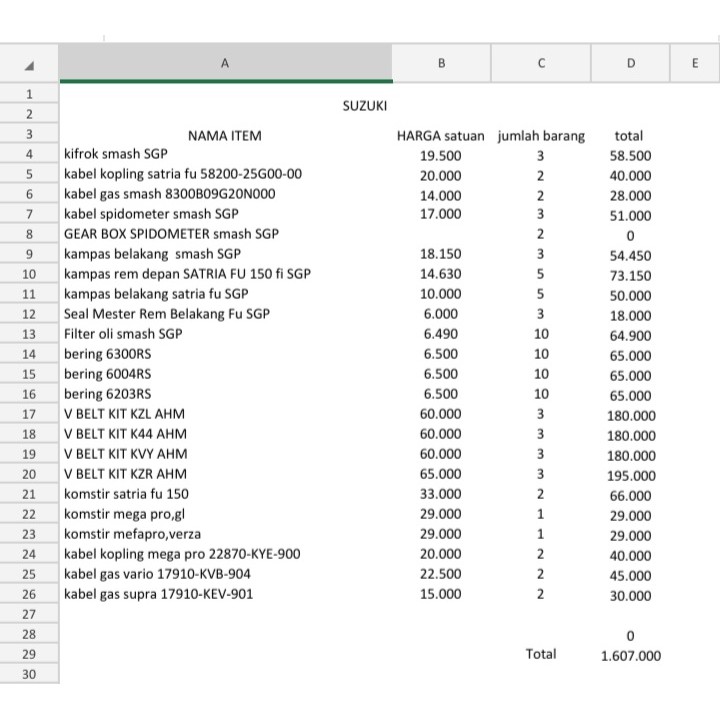720x720 pixels.
Task: Select the Filter oli smash SGP cell
Action: coord(123,334)
